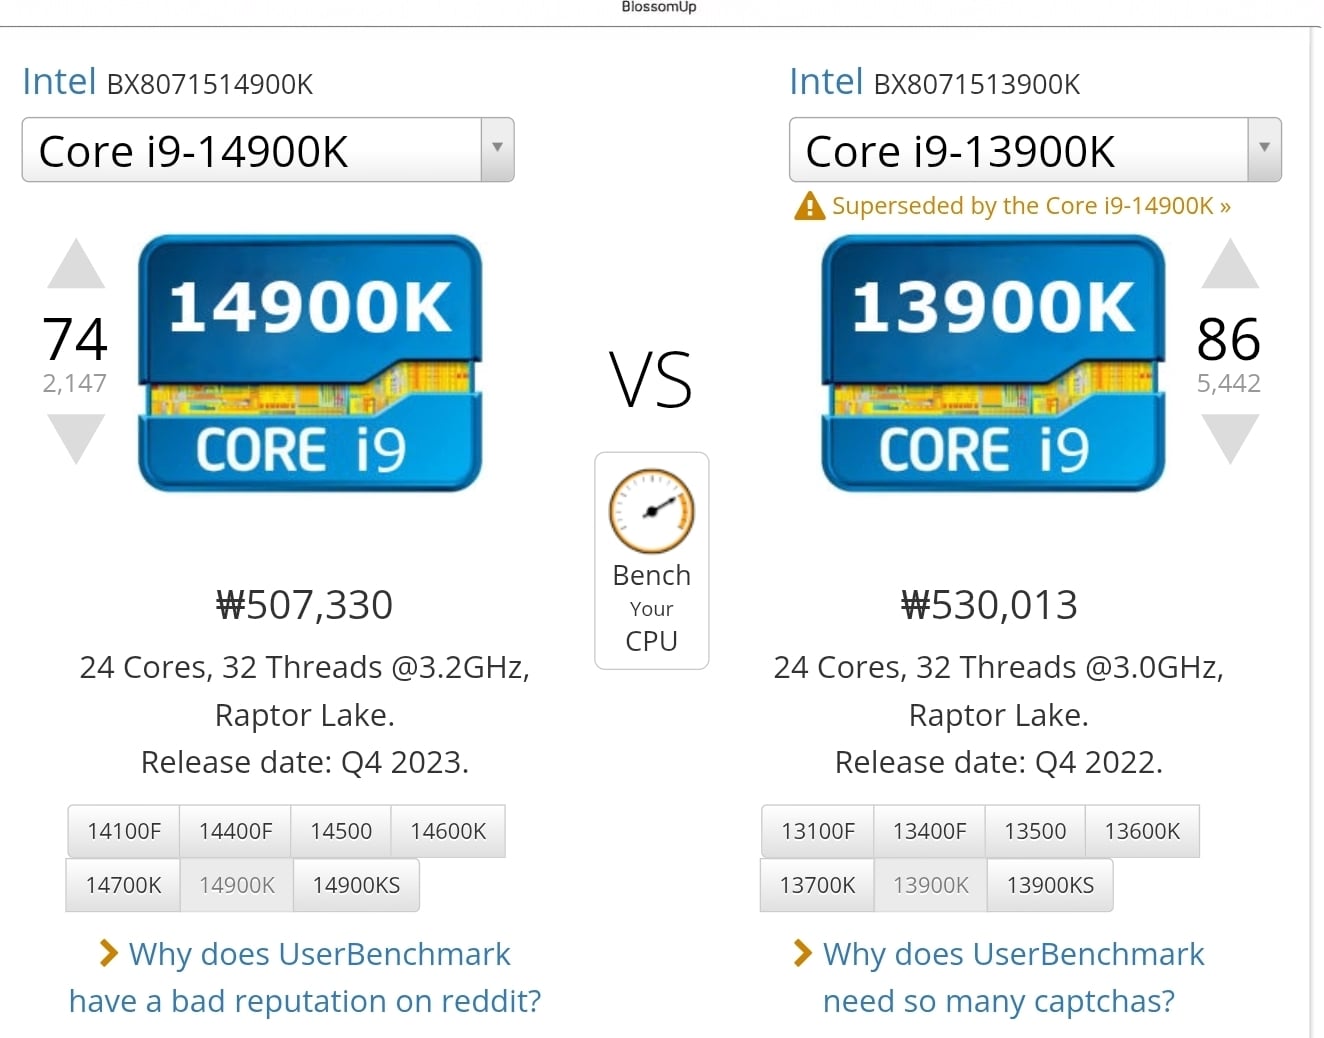Viewport: 1324px width, 1038px height.
Task: Select the 13900KS model tab
Action: (x=1050, y=885)
